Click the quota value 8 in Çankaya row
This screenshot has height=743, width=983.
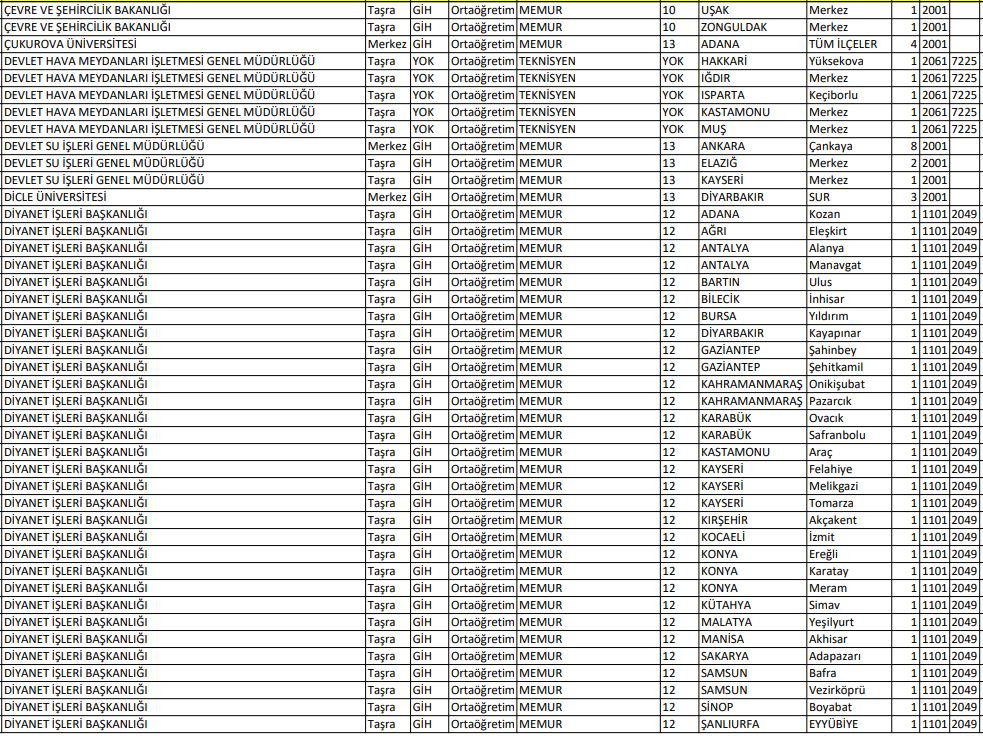click(x=905, y=146)
